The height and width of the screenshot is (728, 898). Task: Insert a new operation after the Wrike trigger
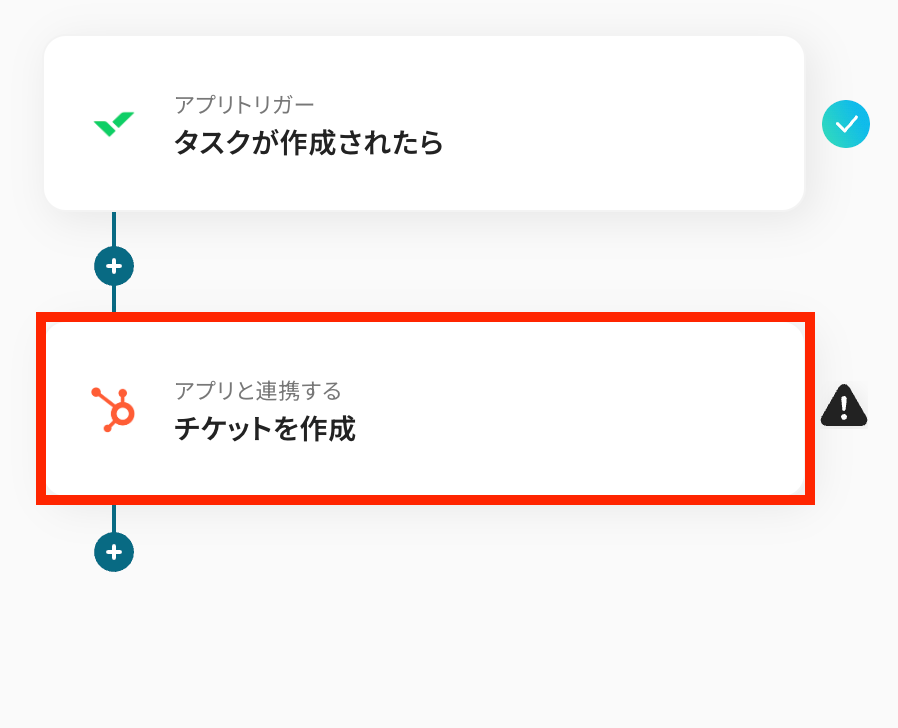pos(114,266)
